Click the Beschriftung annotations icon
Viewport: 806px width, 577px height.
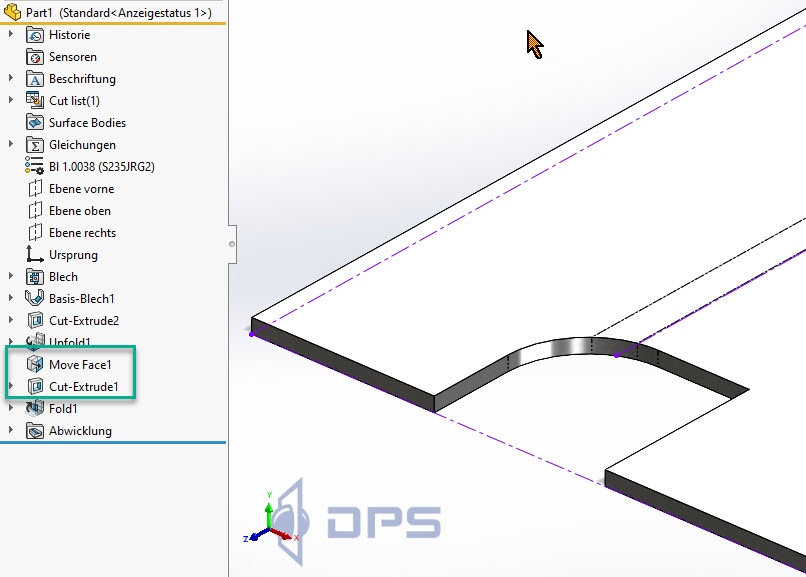pos(35,79)
